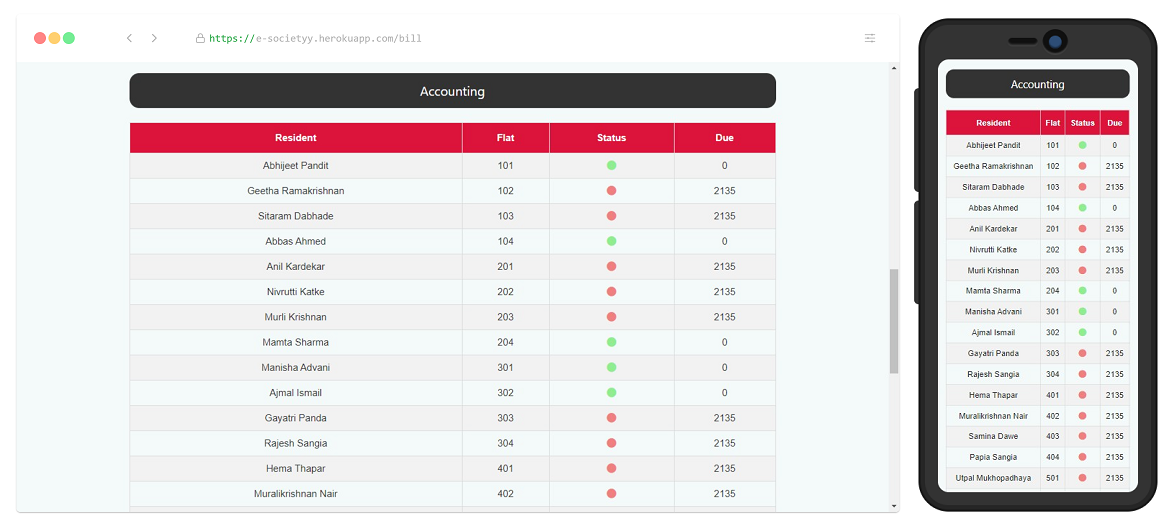Select resident name Abhijeet Pandit in desktop table

[296, 165]
